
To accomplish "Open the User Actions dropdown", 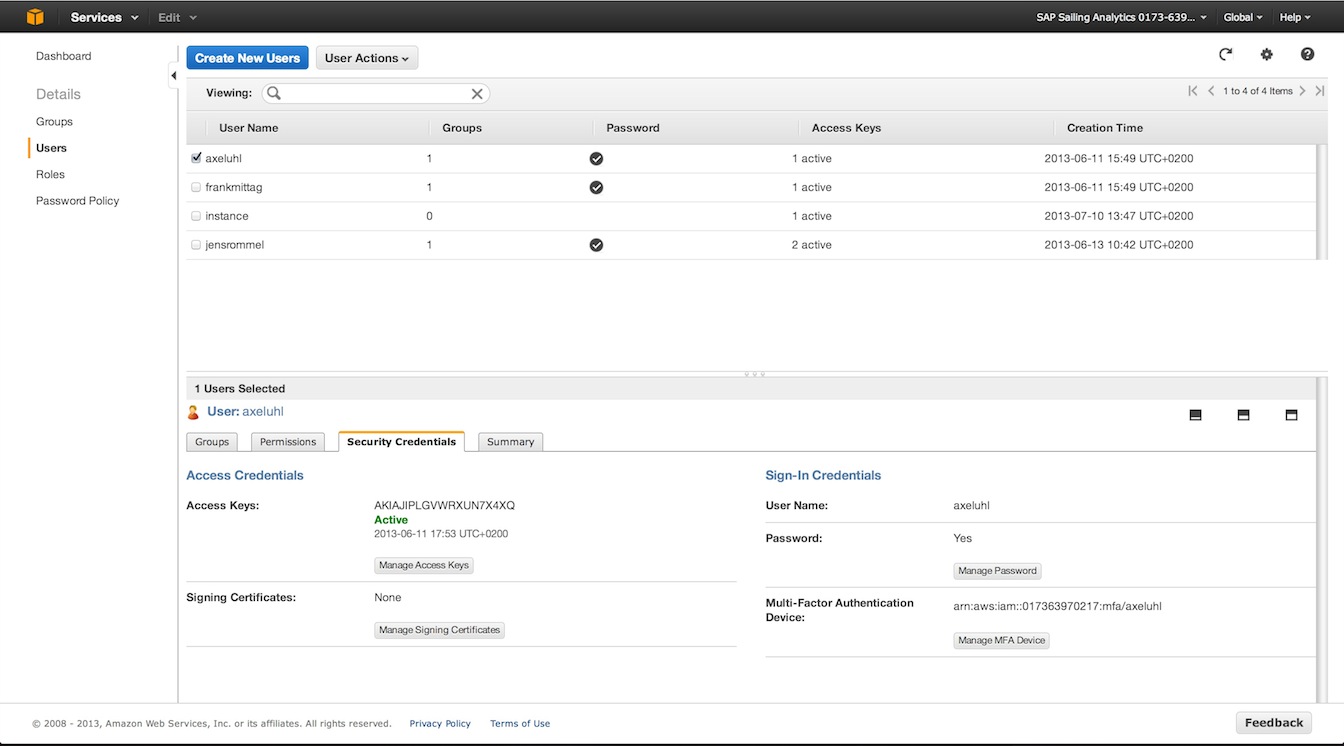I will [x=366, y=58].
